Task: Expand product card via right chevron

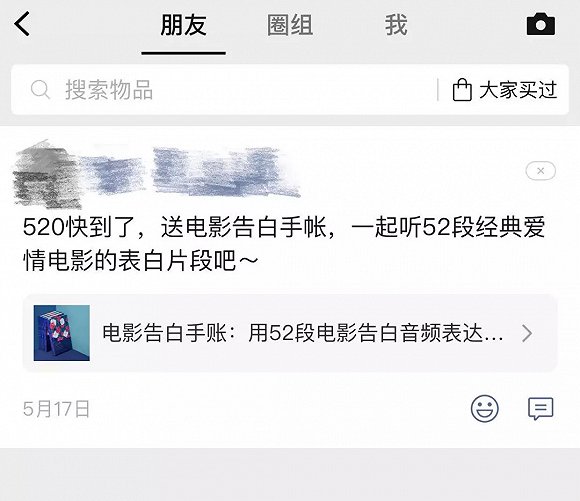Action: coord(527,333)
